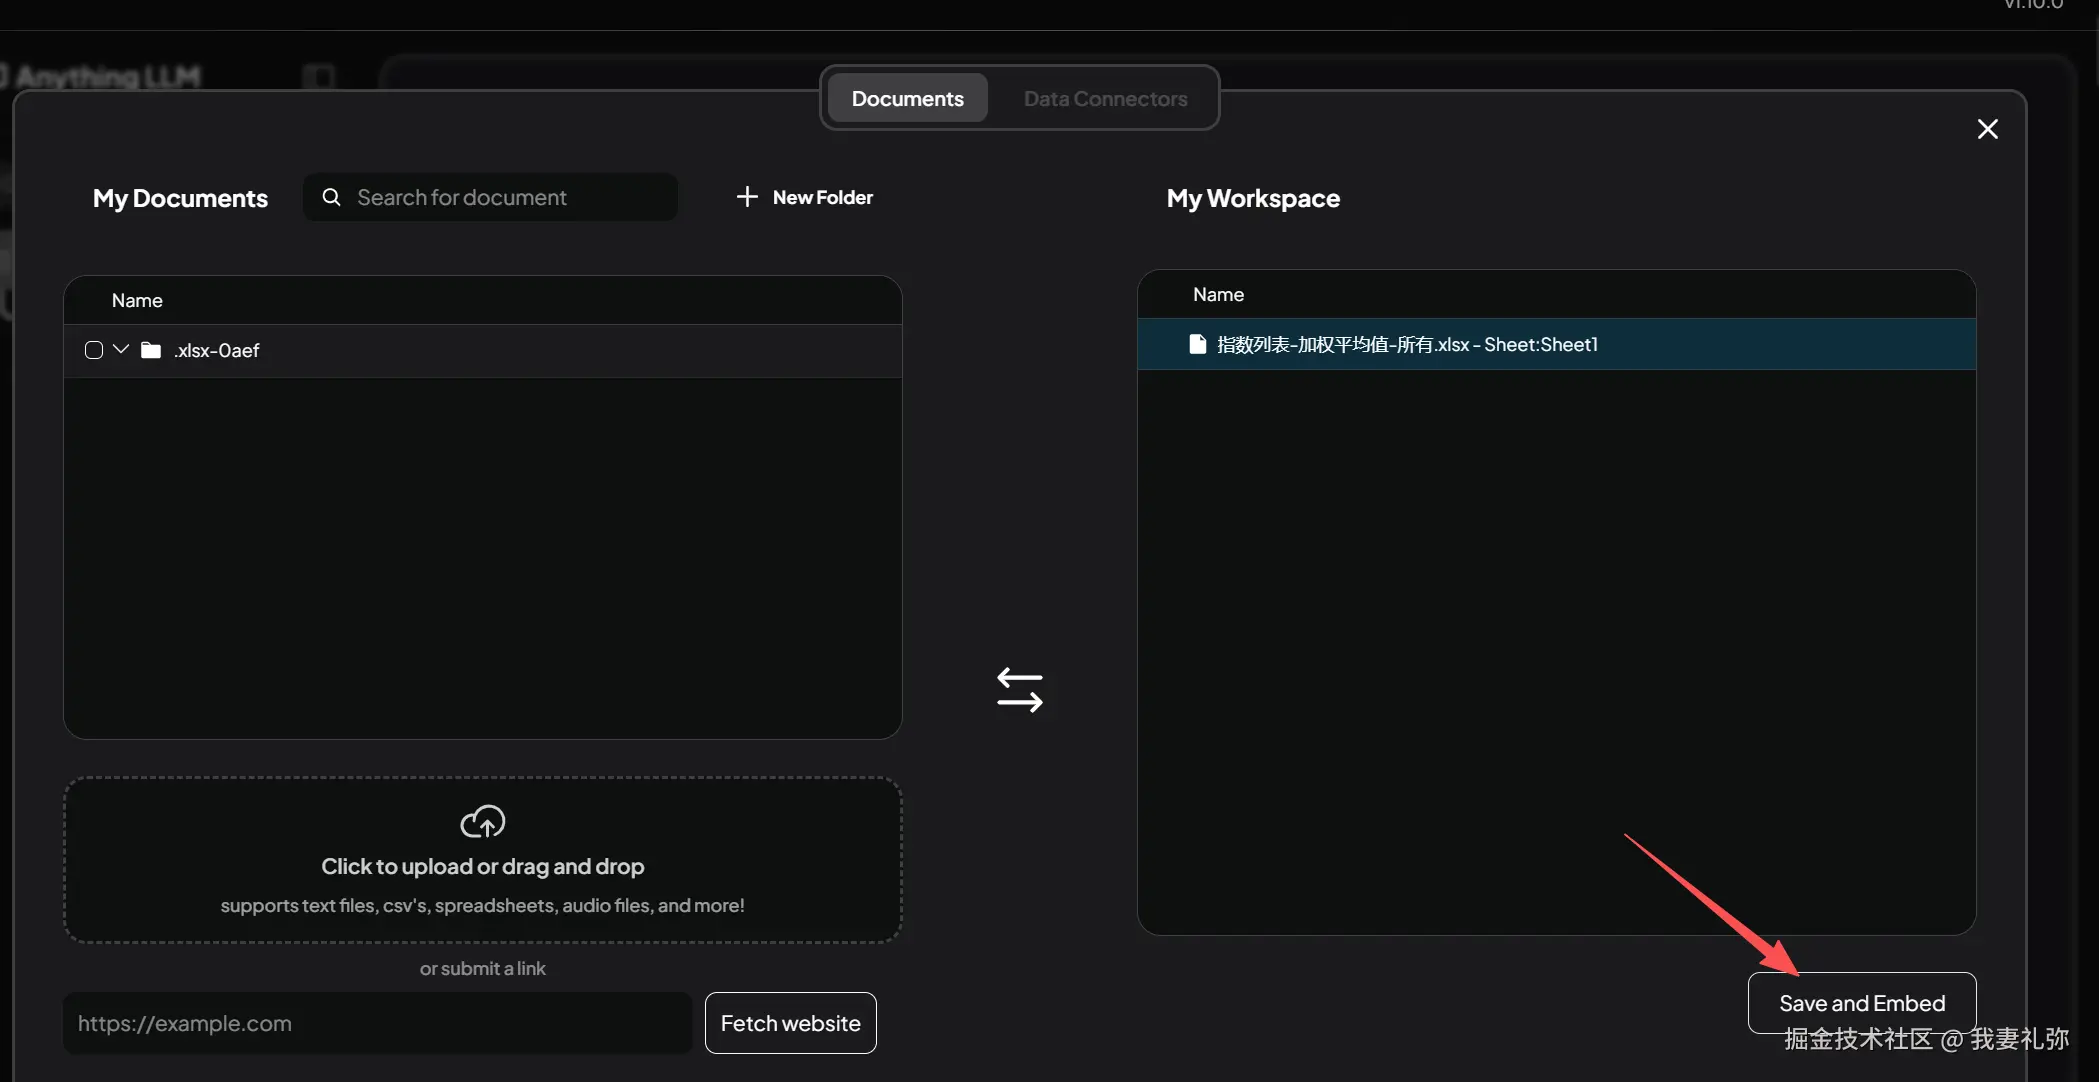Viewport: 2099px width, 1082px height.
Task: Expand the .xlsx-0aef folder chevron
Action: tap(121, 349)
